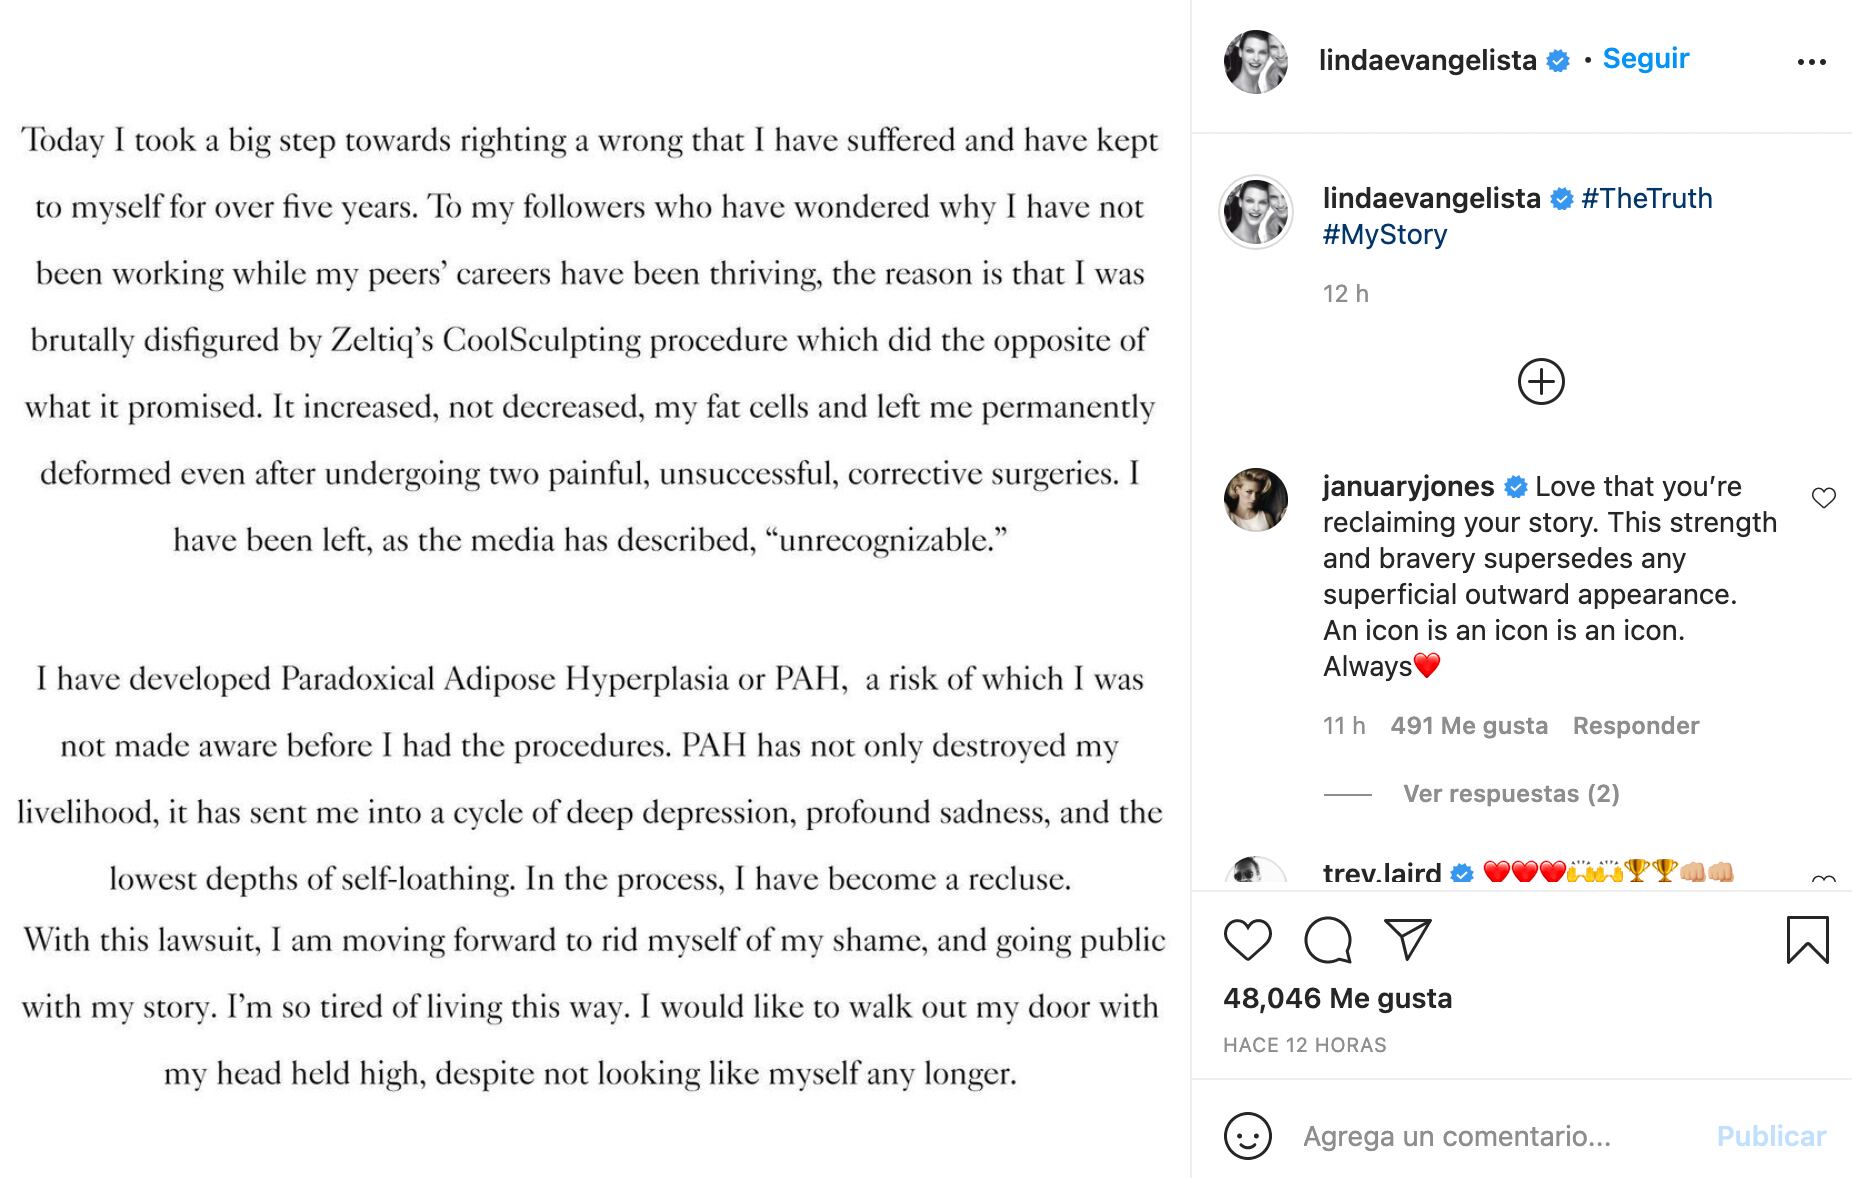Open lindaevangelista's profile name
1852x1178 pixels.
click(x=1428, y=58)
